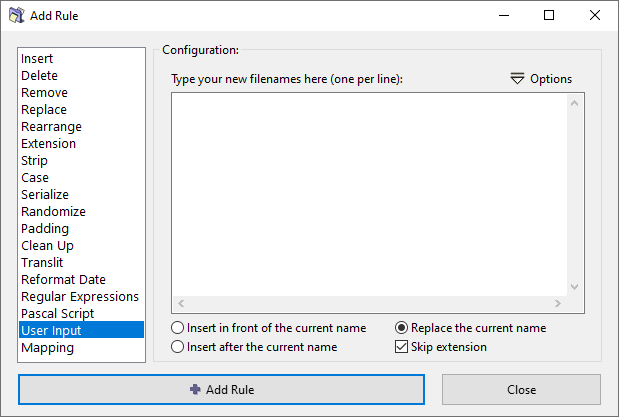Screen dimensions: 619x417
Task: Choose the Randomize rule
Action: tap(81, 211)
